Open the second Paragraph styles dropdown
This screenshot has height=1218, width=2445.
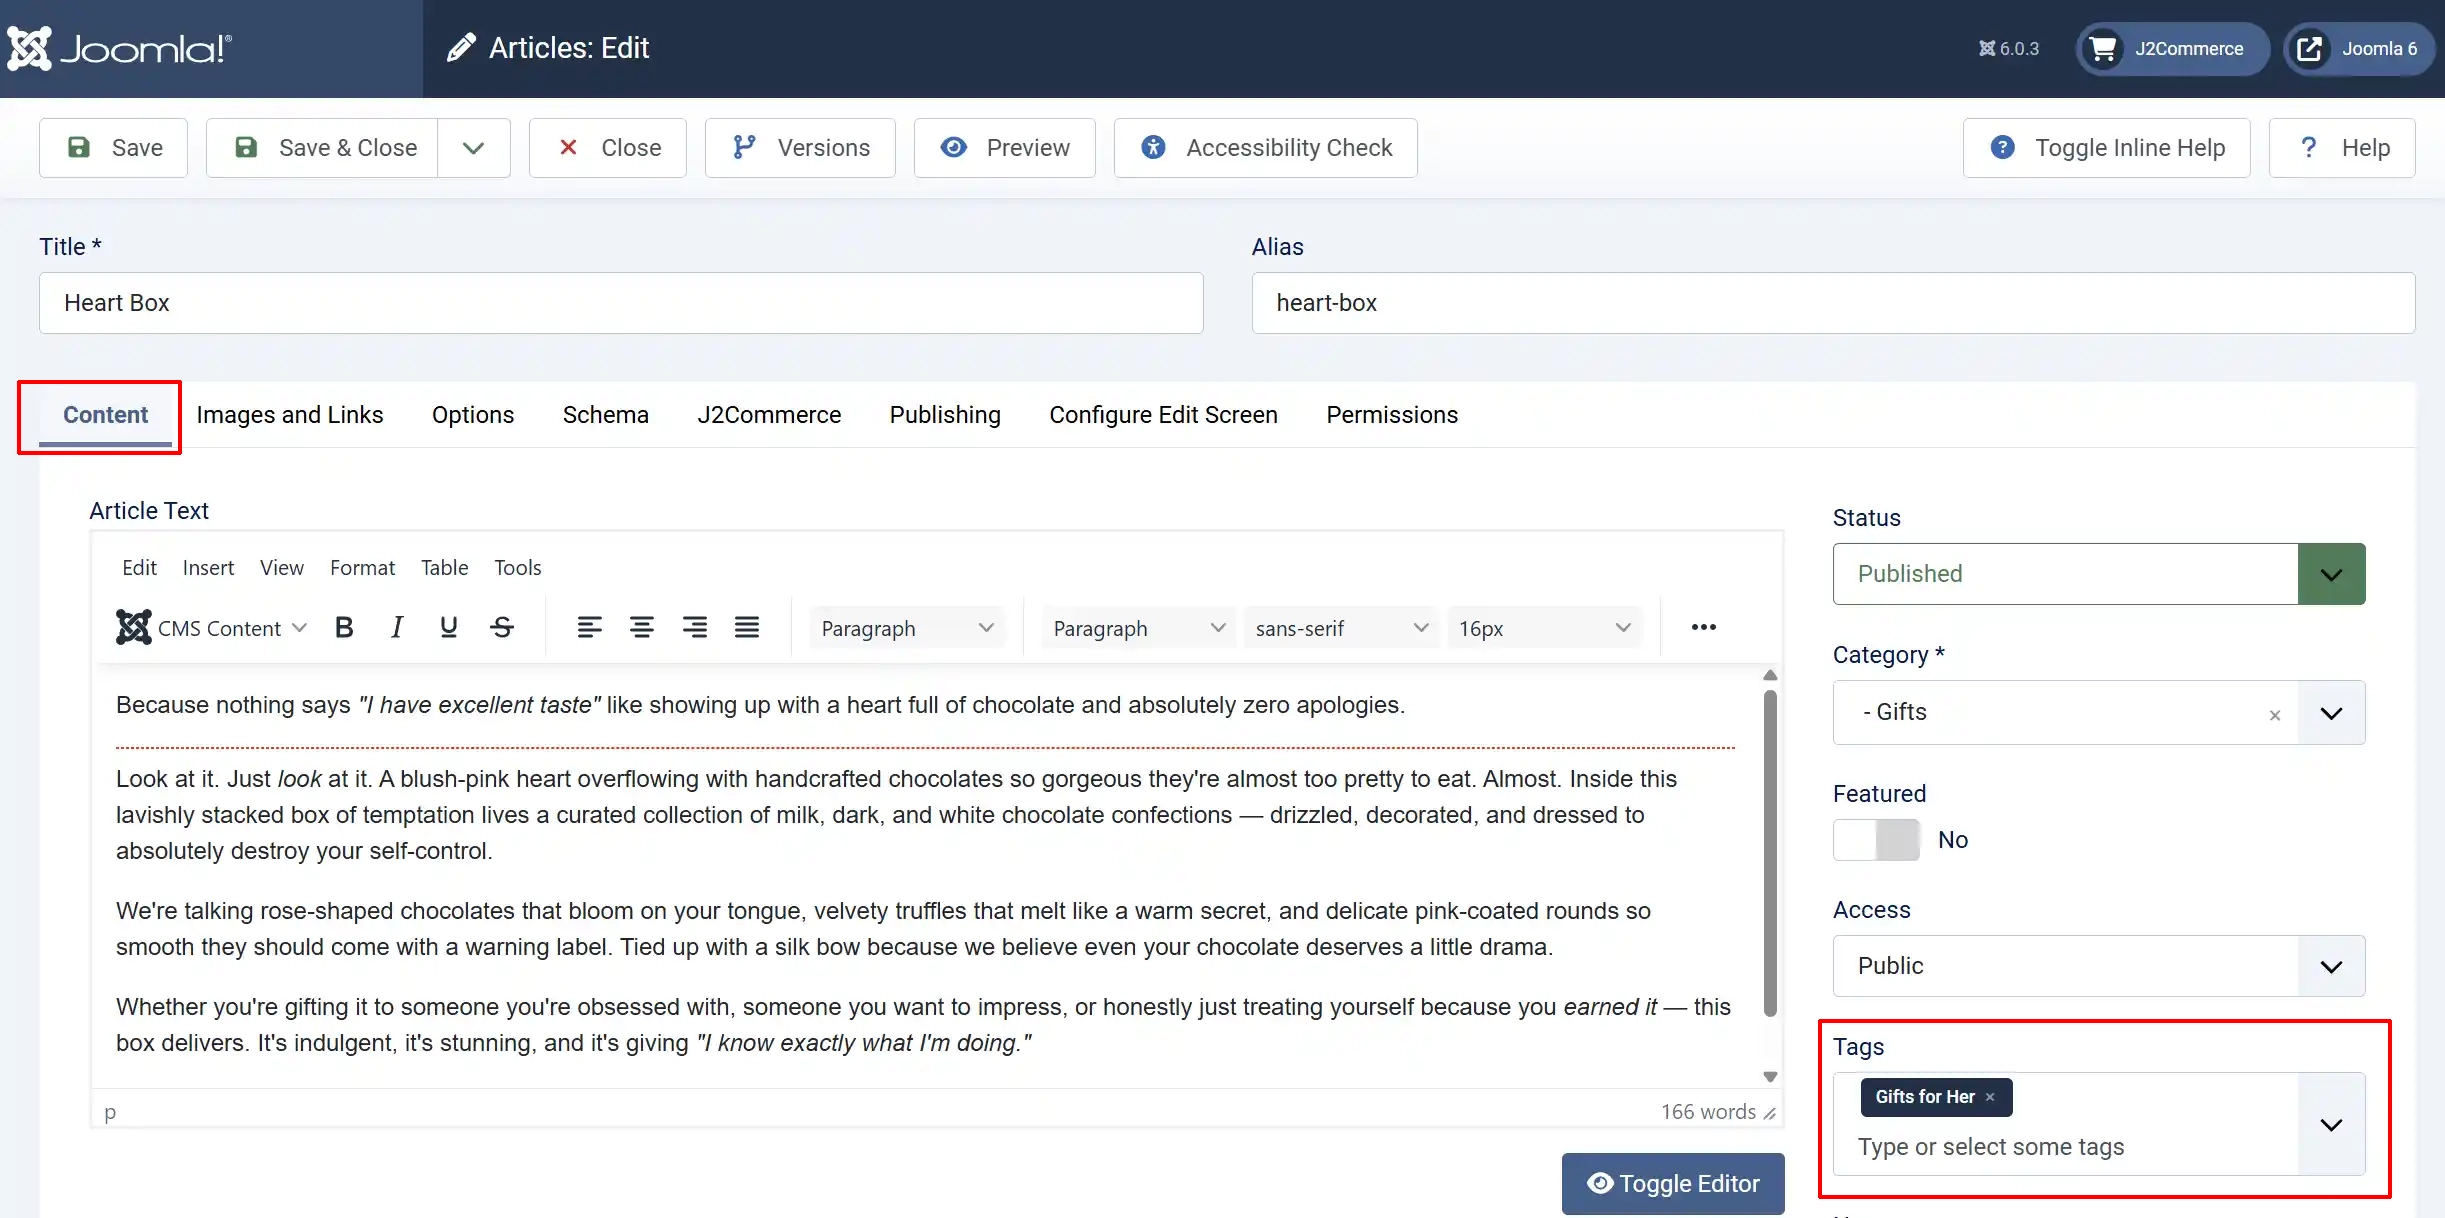(1138, 628)
